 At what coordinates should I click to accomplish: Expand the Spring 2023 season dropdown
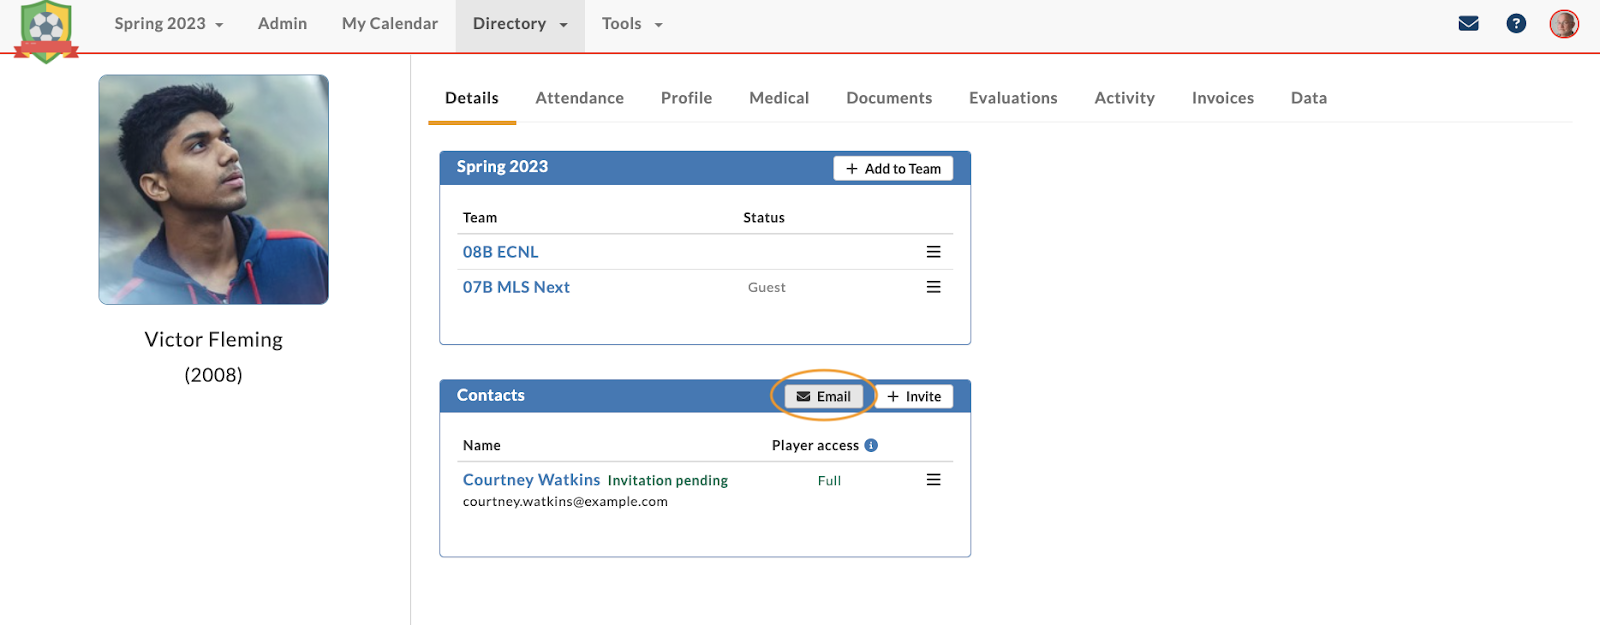click(168, 24)
